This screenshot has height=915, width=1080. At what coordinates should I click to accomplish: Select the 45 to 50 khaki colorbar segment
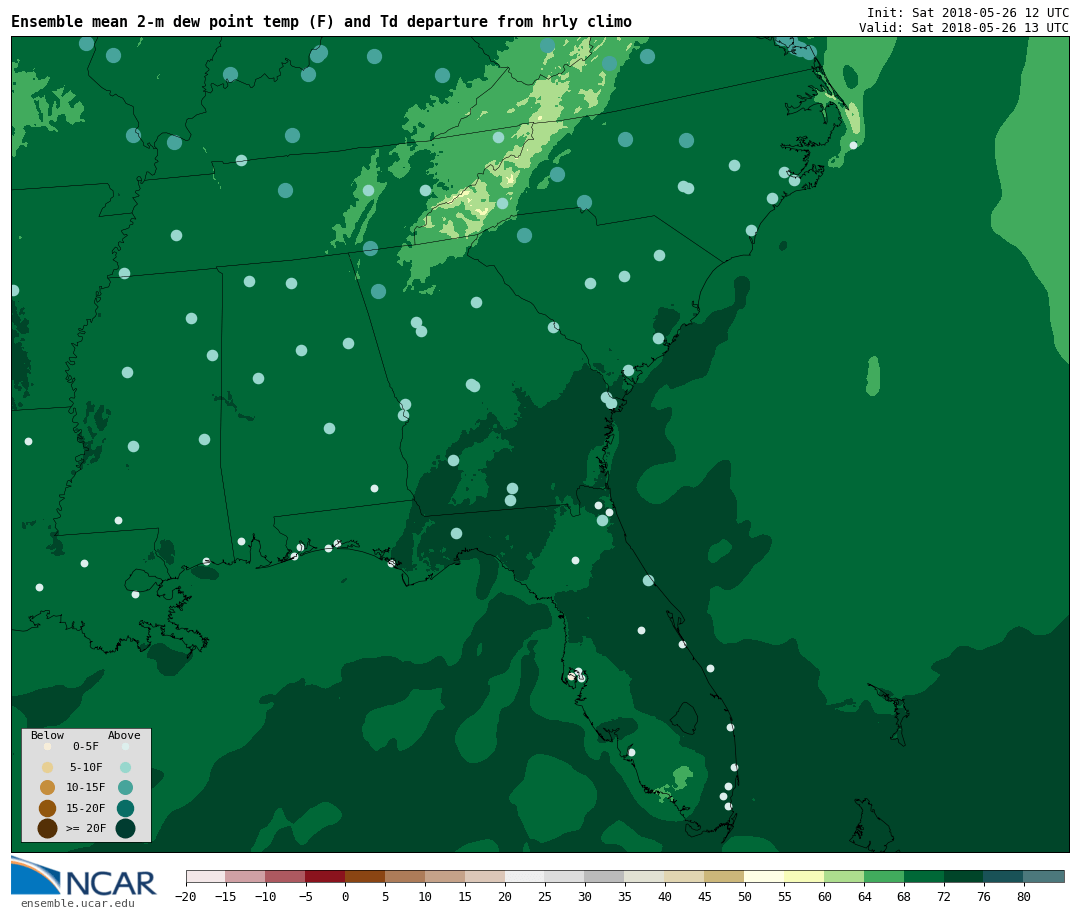coord(725,876)
